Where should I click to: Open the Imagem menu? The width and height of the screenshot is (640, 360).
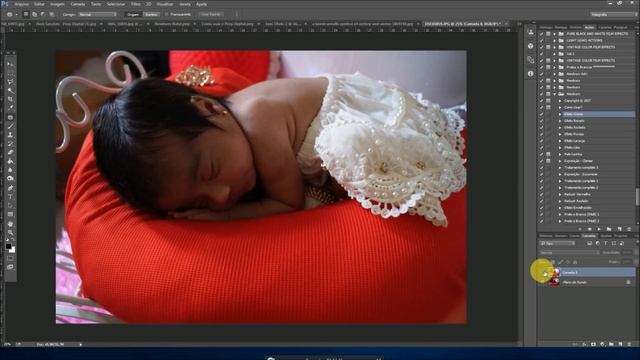tap(57, 4)
